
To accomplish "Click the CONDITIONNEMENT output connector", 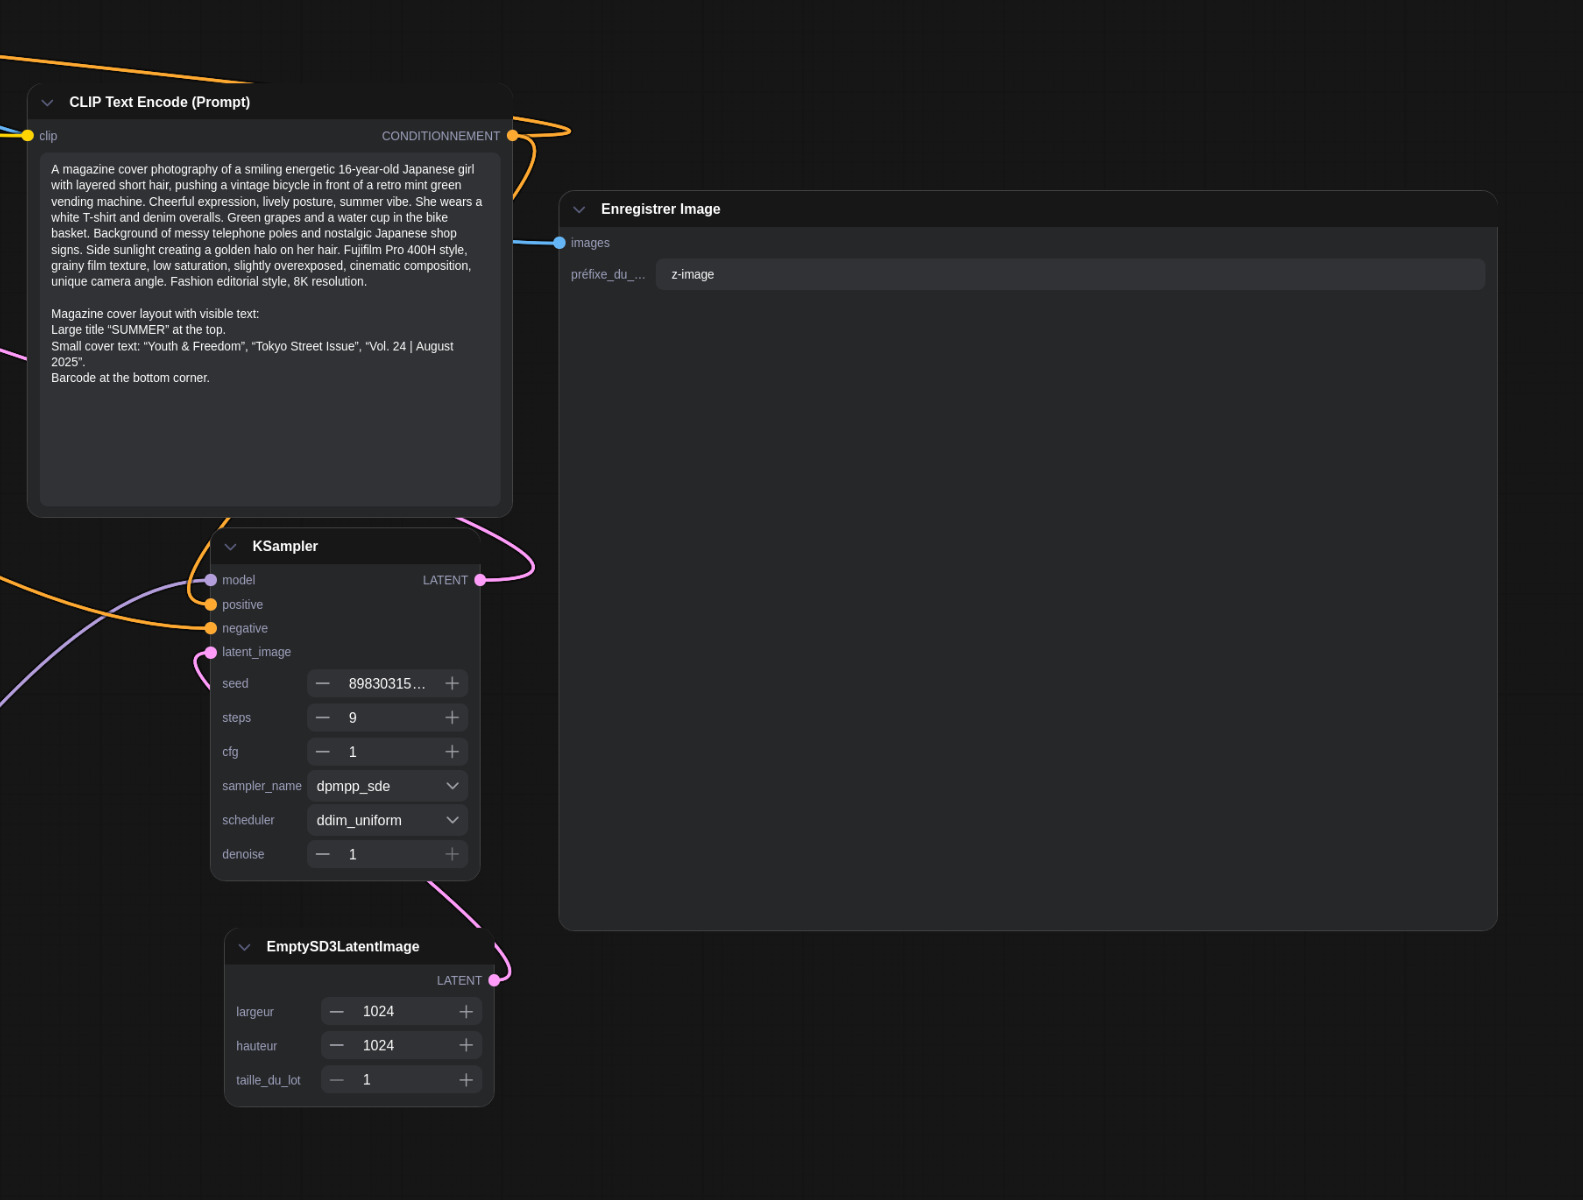I will pyautogui.click(x=513, y=136).
